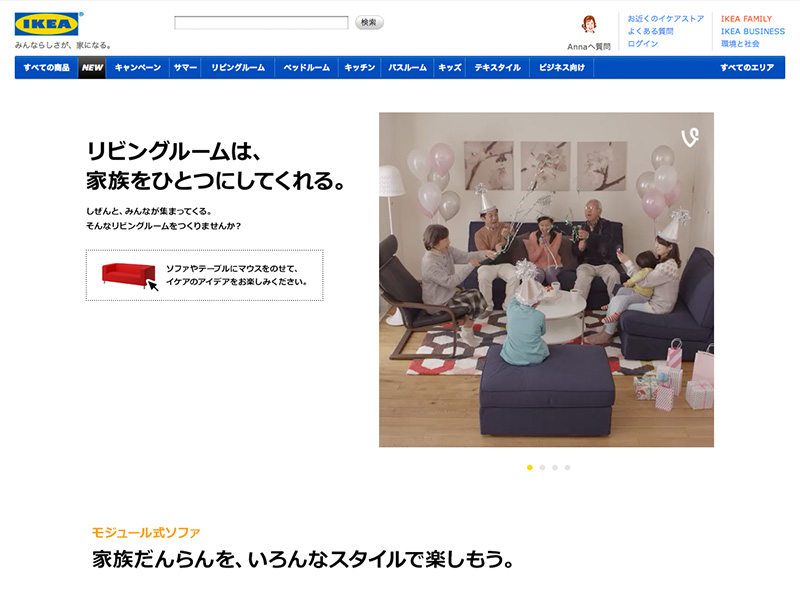The width and height of the screenshot is (800, 591).
Task: Open the NEW badge in navigation
Action: tap(92, 68)
